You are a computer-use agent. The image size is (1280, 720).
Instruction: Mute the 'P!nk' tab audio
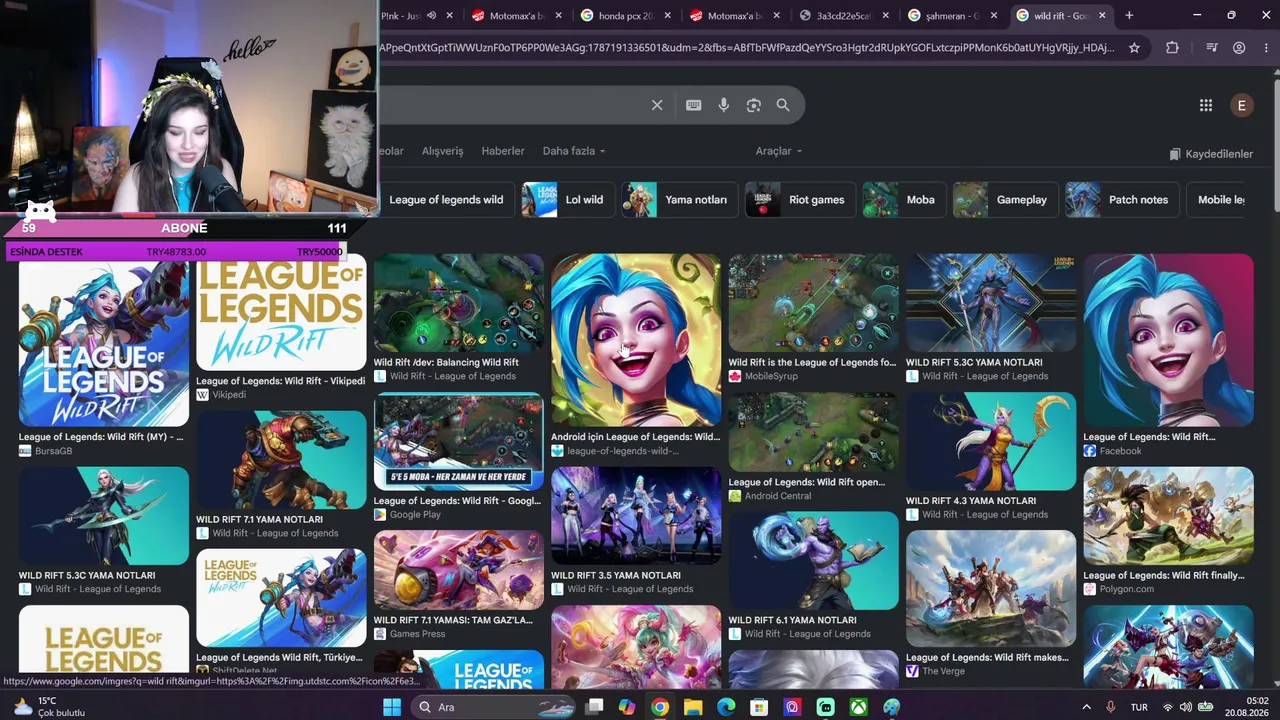[431, 15]
